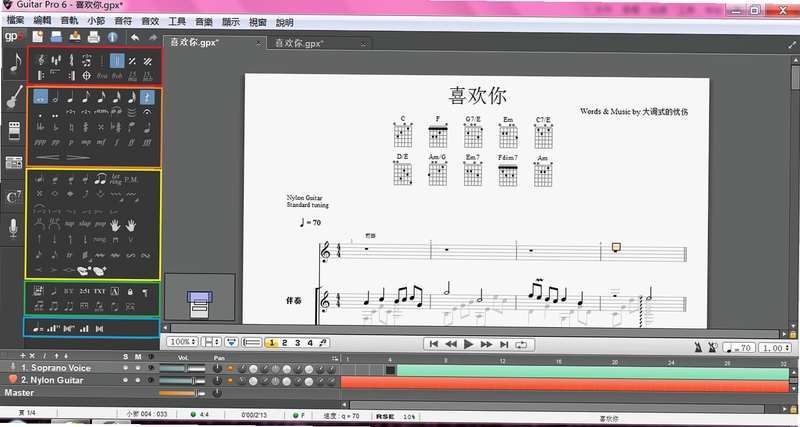Open the instrument guitar panel
Viewport: 800px width, 427px height.
(x=14, y=96)
